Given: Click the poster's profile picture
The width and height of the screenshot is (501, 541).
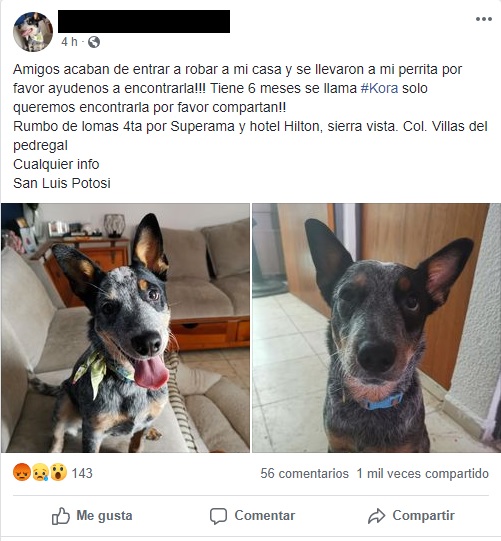Looking at the screenshot, I should click(33, 32).
